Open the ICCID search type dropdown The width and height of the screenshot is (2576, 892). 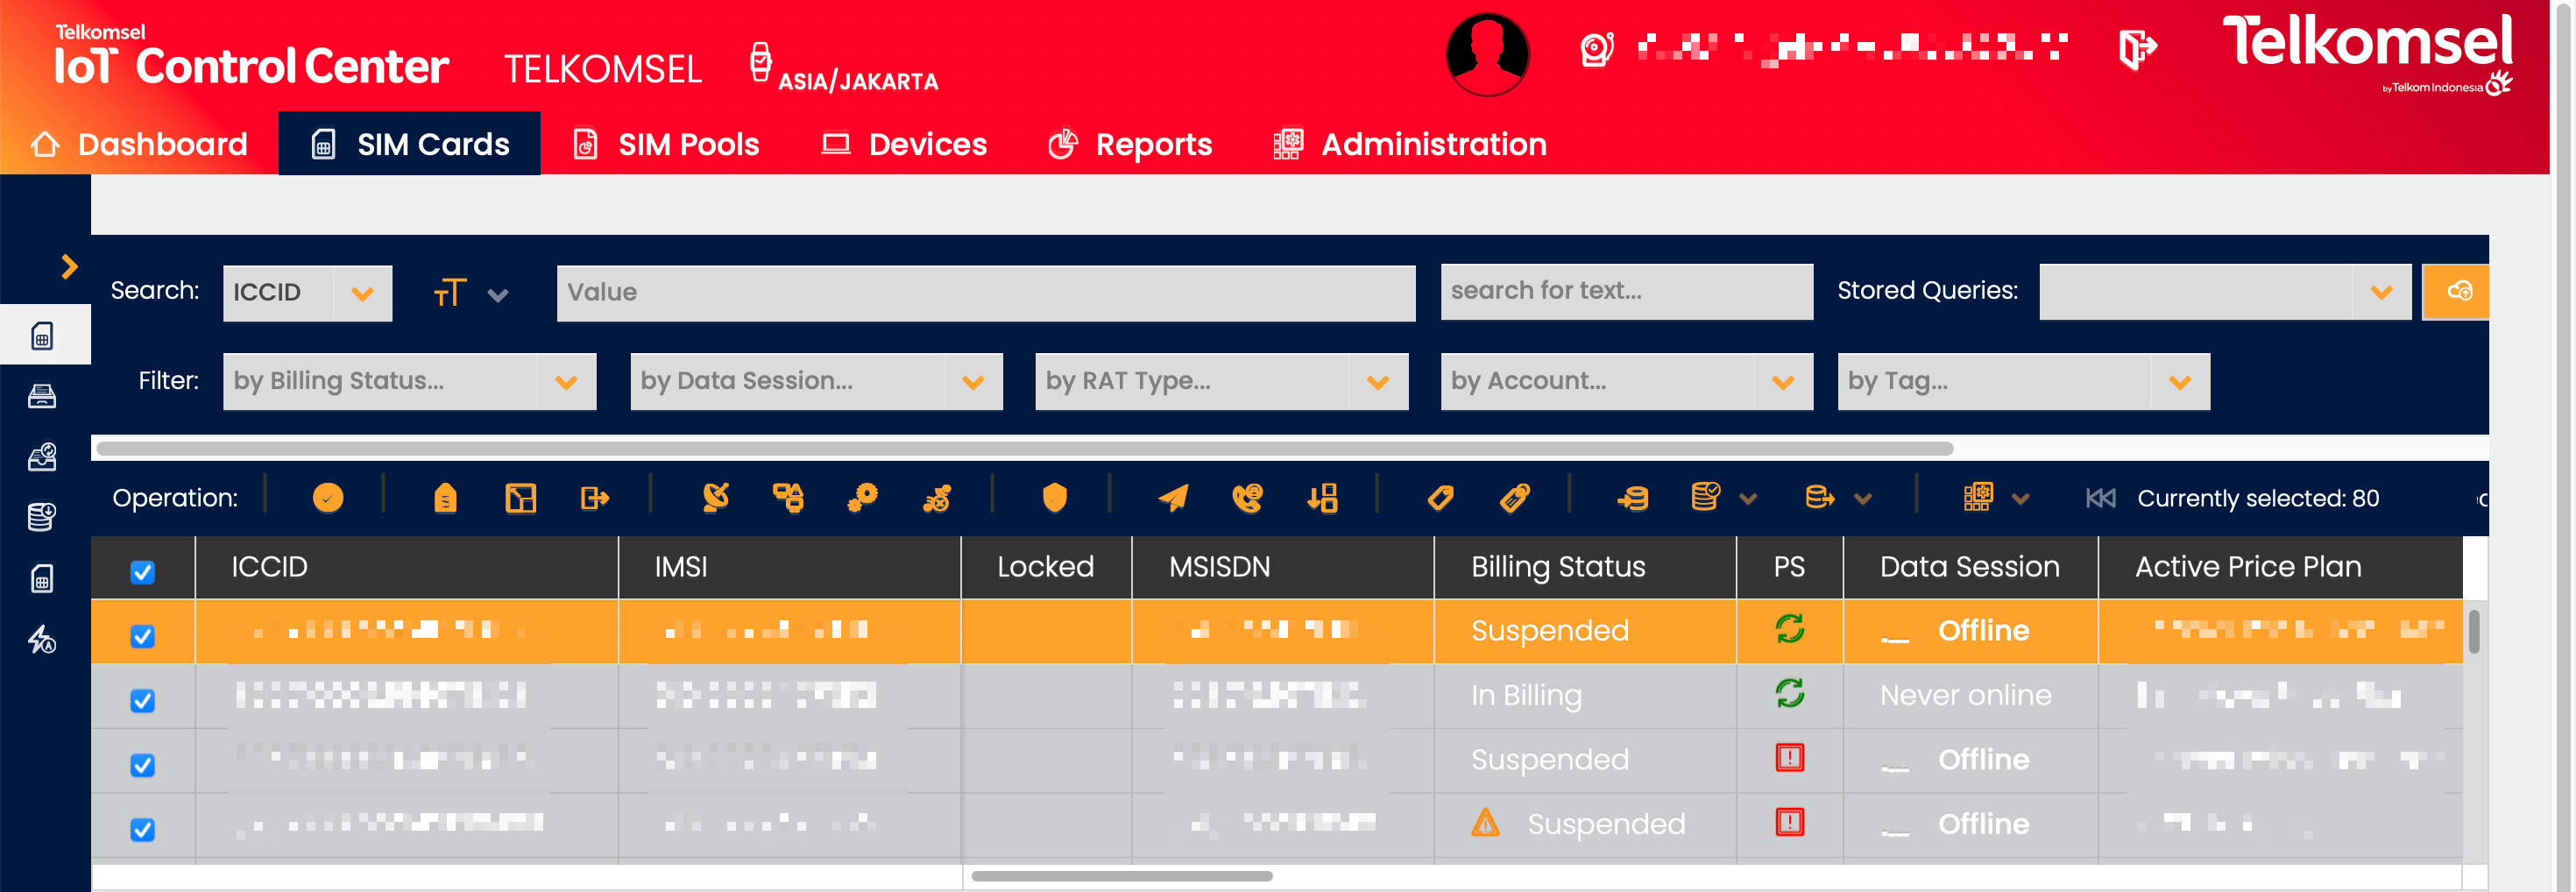(307, 293)
